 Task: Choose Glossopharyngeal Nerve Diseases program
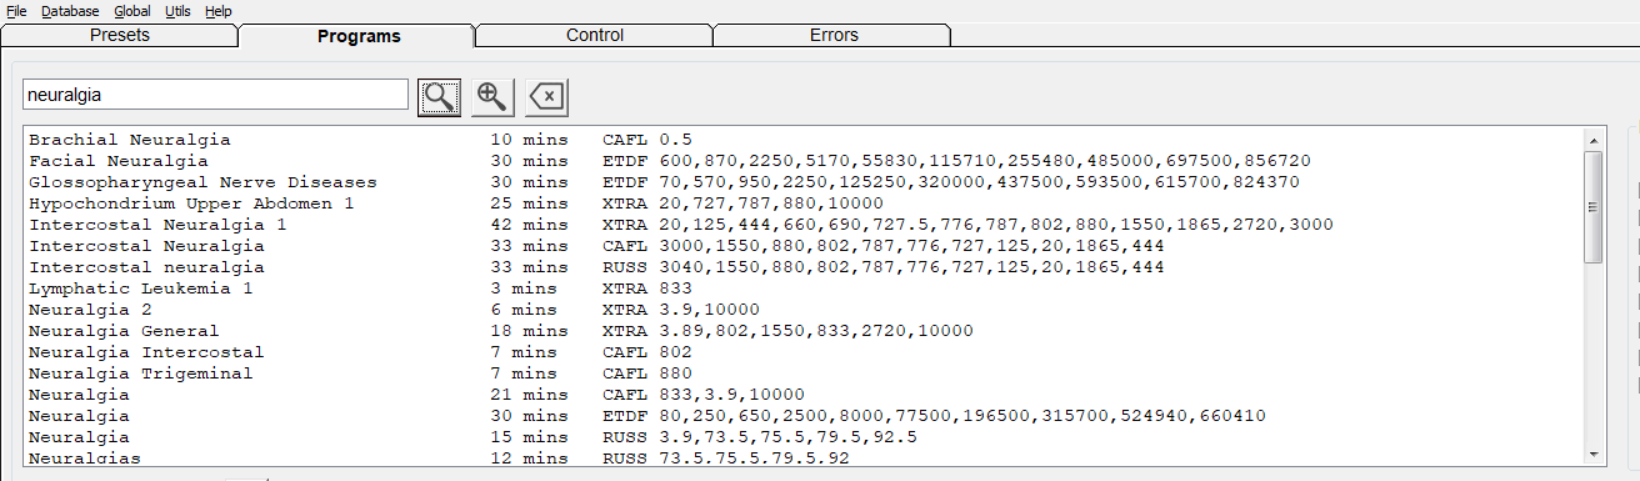(203, 182)
